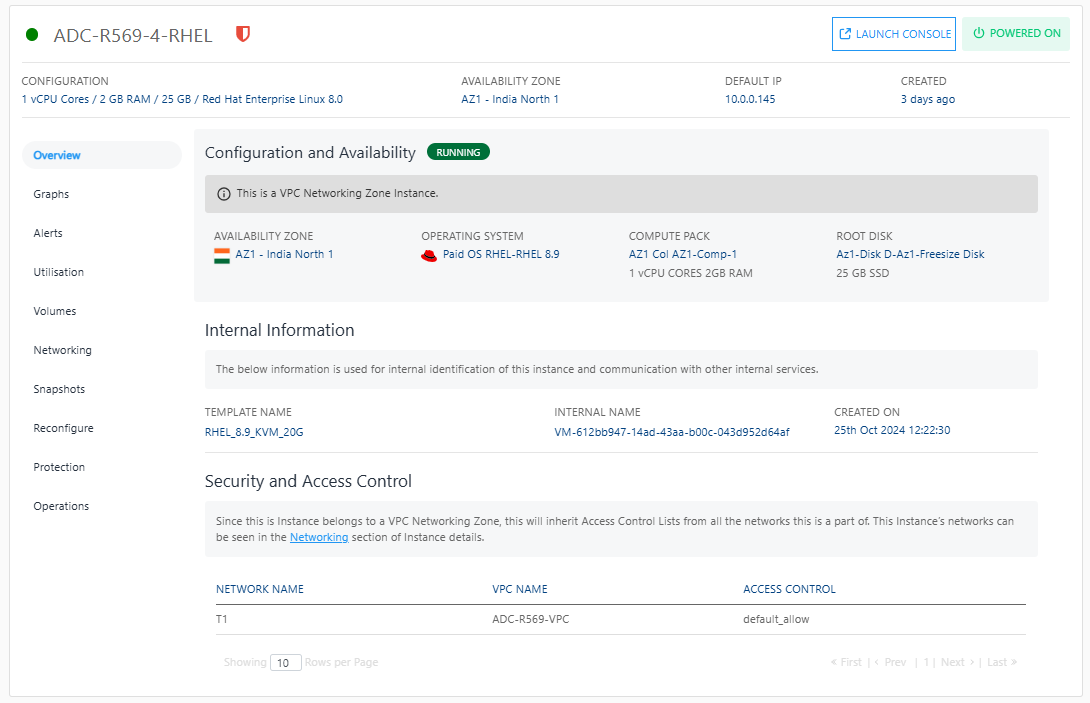Click the Red Hat logo next to Paid OS RHEL-RHEL 8.9
The height and width of the screenshot is (703, 1090).
click(x=428, y=254)
